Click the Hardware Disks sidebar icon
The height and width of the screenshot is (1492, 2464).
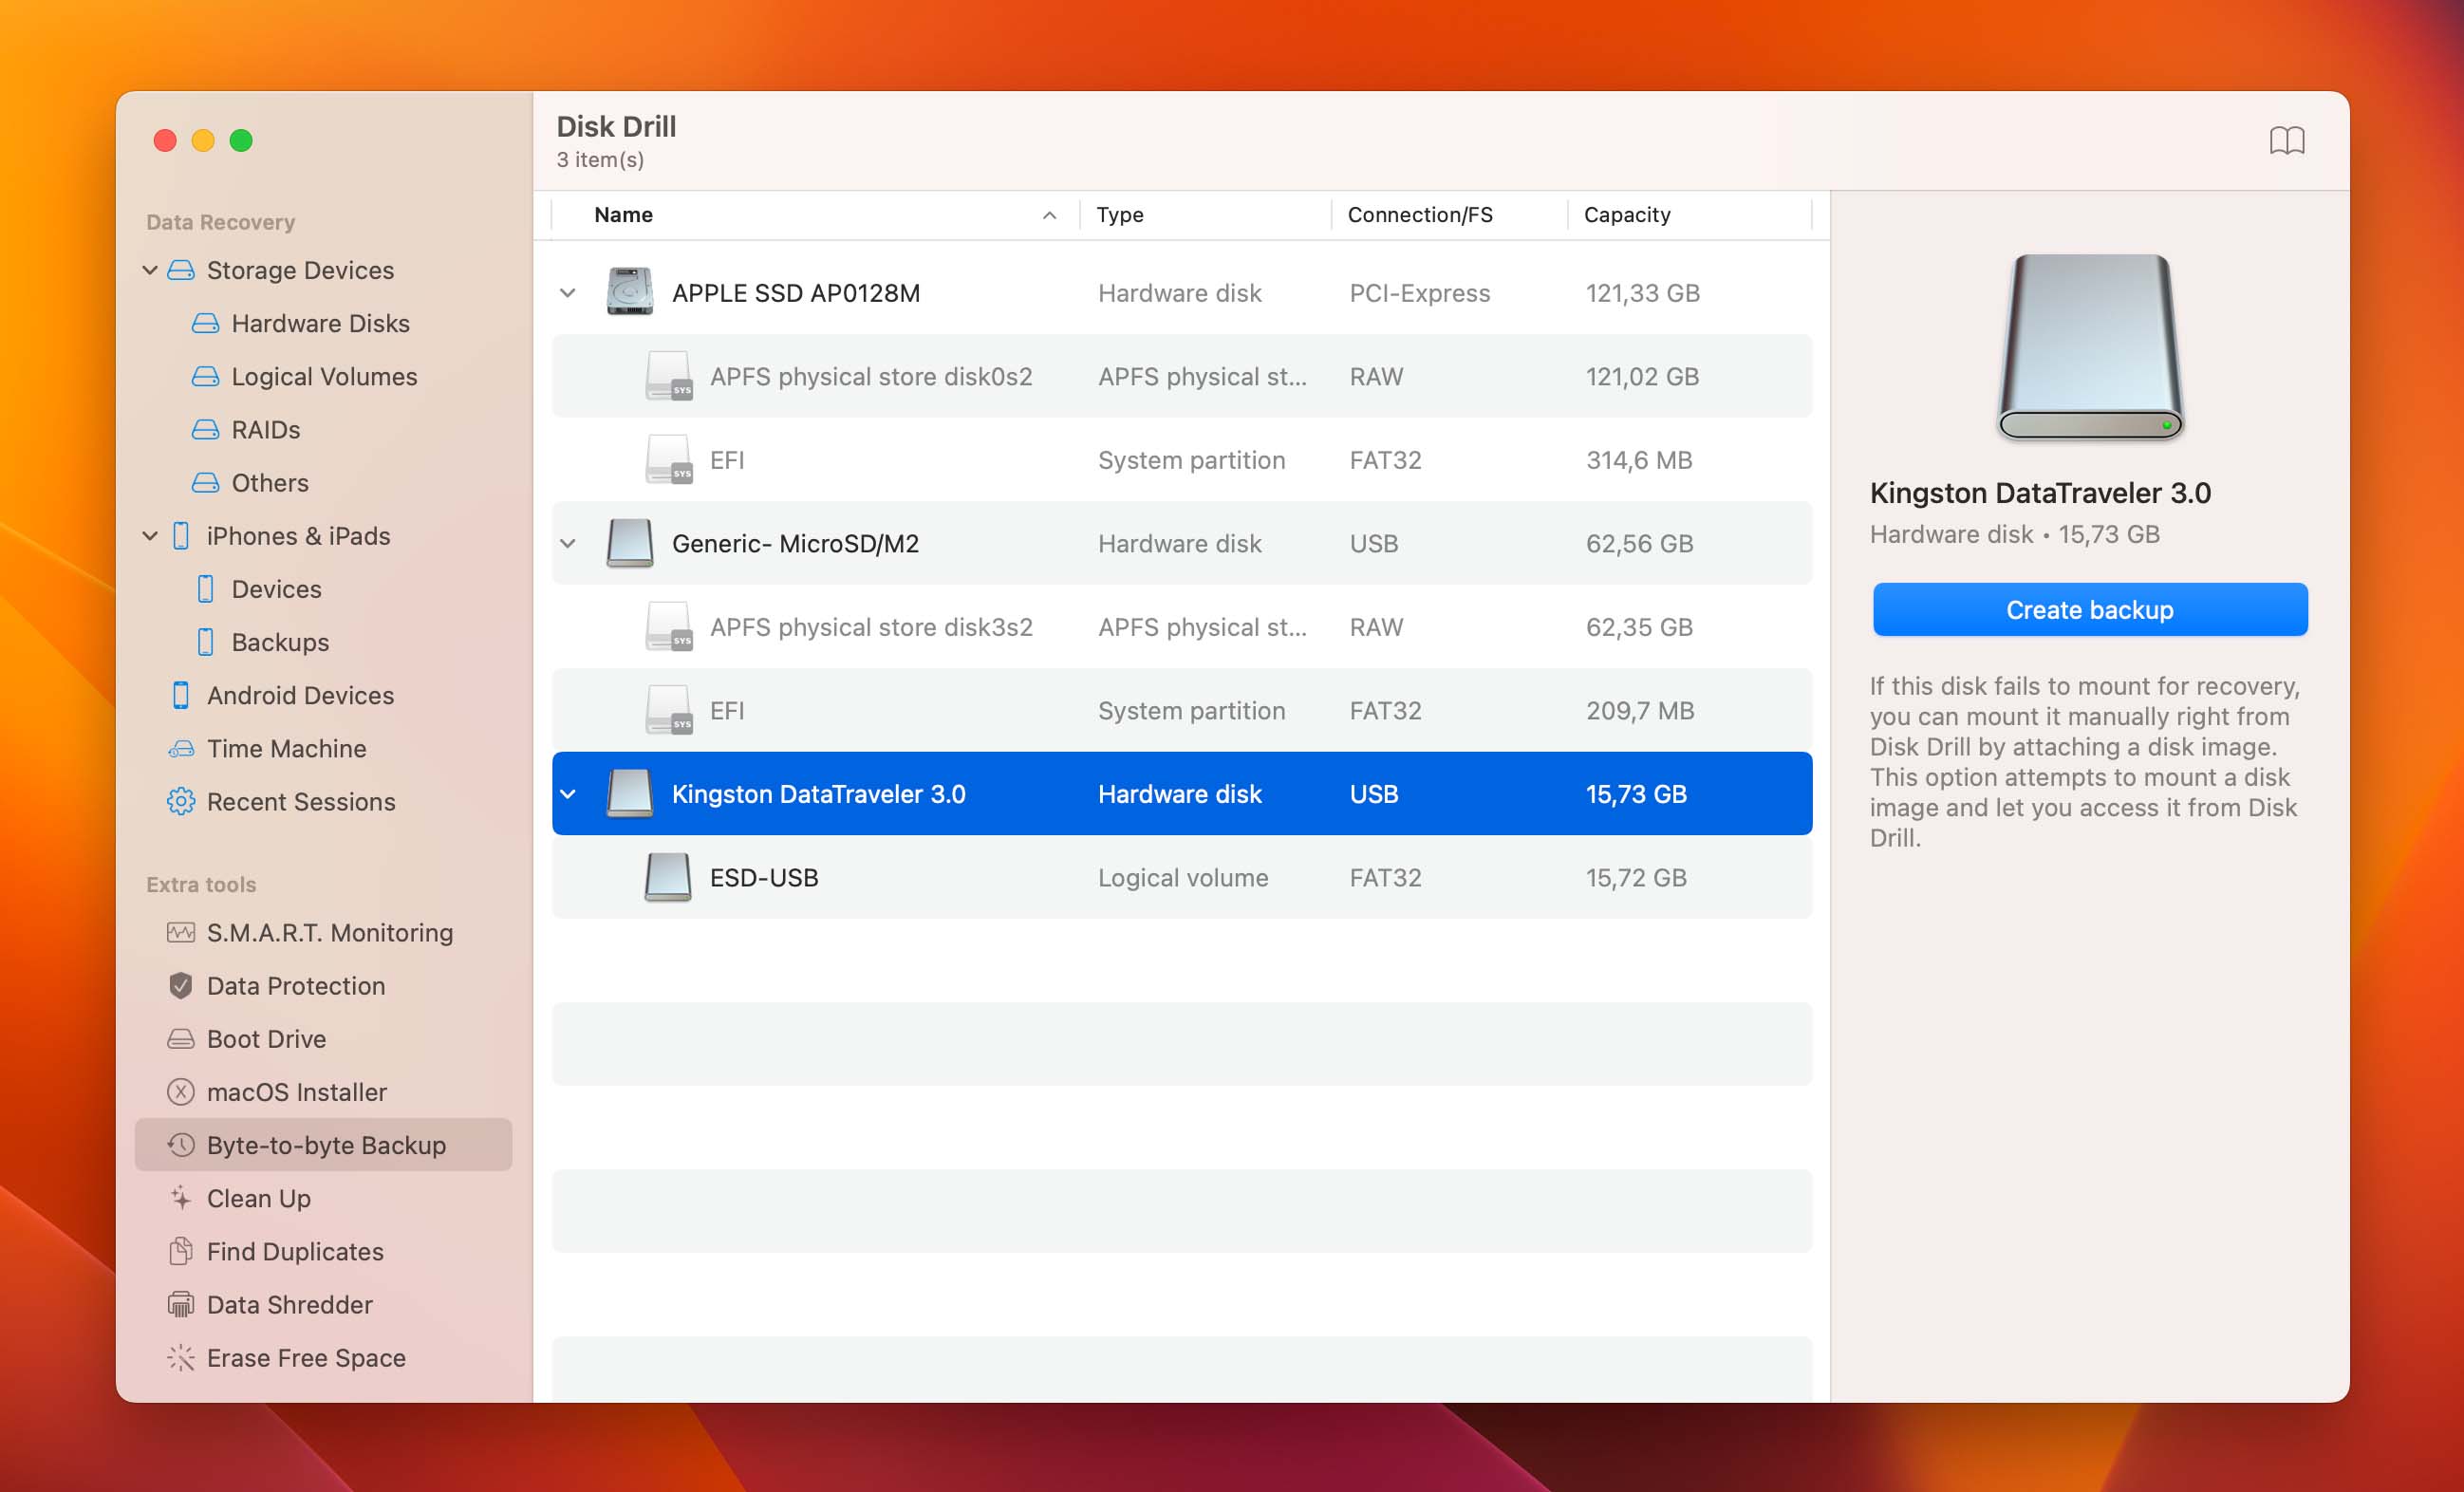point(205,323)
